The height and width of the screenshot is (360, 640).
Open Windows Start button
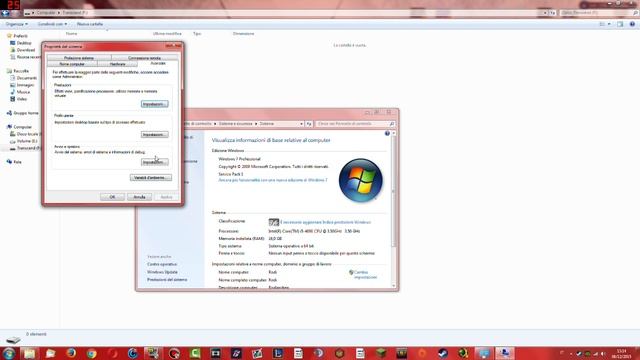(9, 353)
